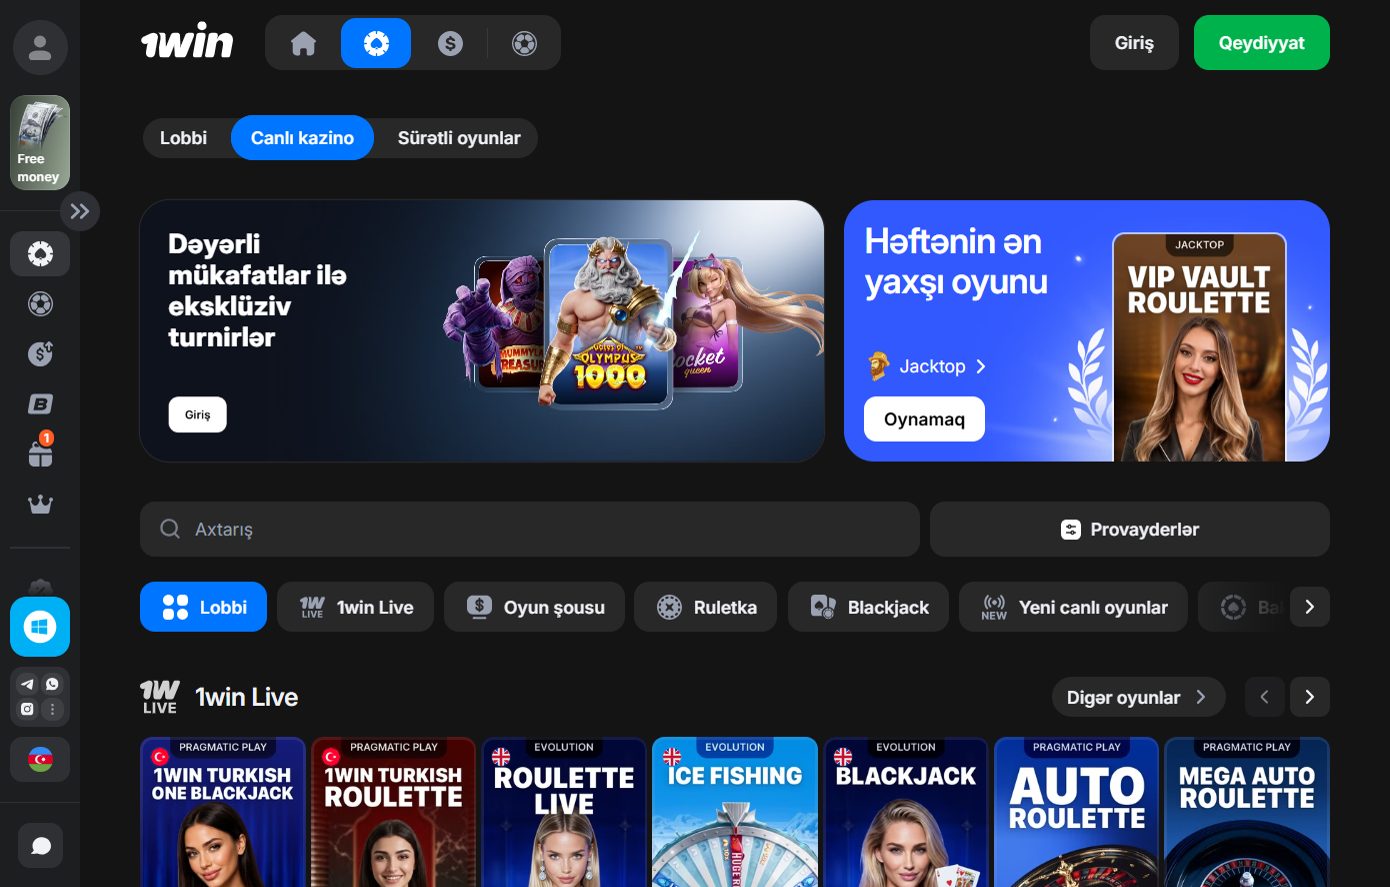Open the dollar coin icon in sidebar

(x=40, y=353)
